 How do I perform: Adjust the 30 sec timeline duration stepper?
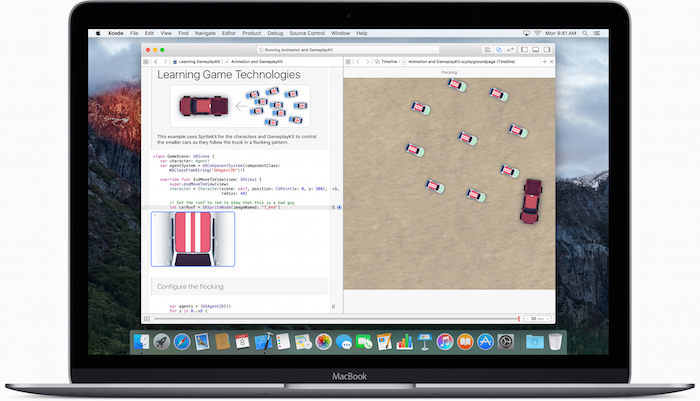click(x=538, y=318)
